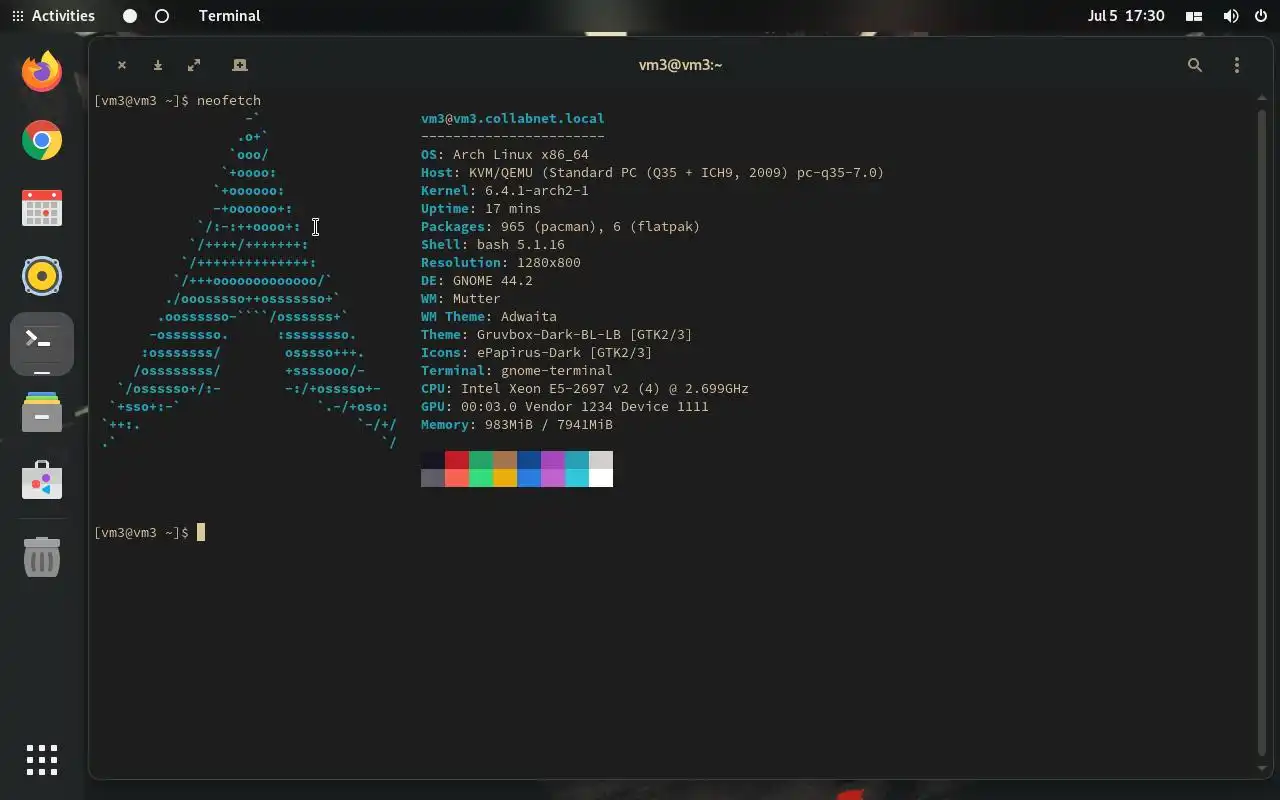Click the "GPU: 00:03.0 Vendor 1234" line
The width and height of the screenshot is (1280, 800).
(565, 407)
